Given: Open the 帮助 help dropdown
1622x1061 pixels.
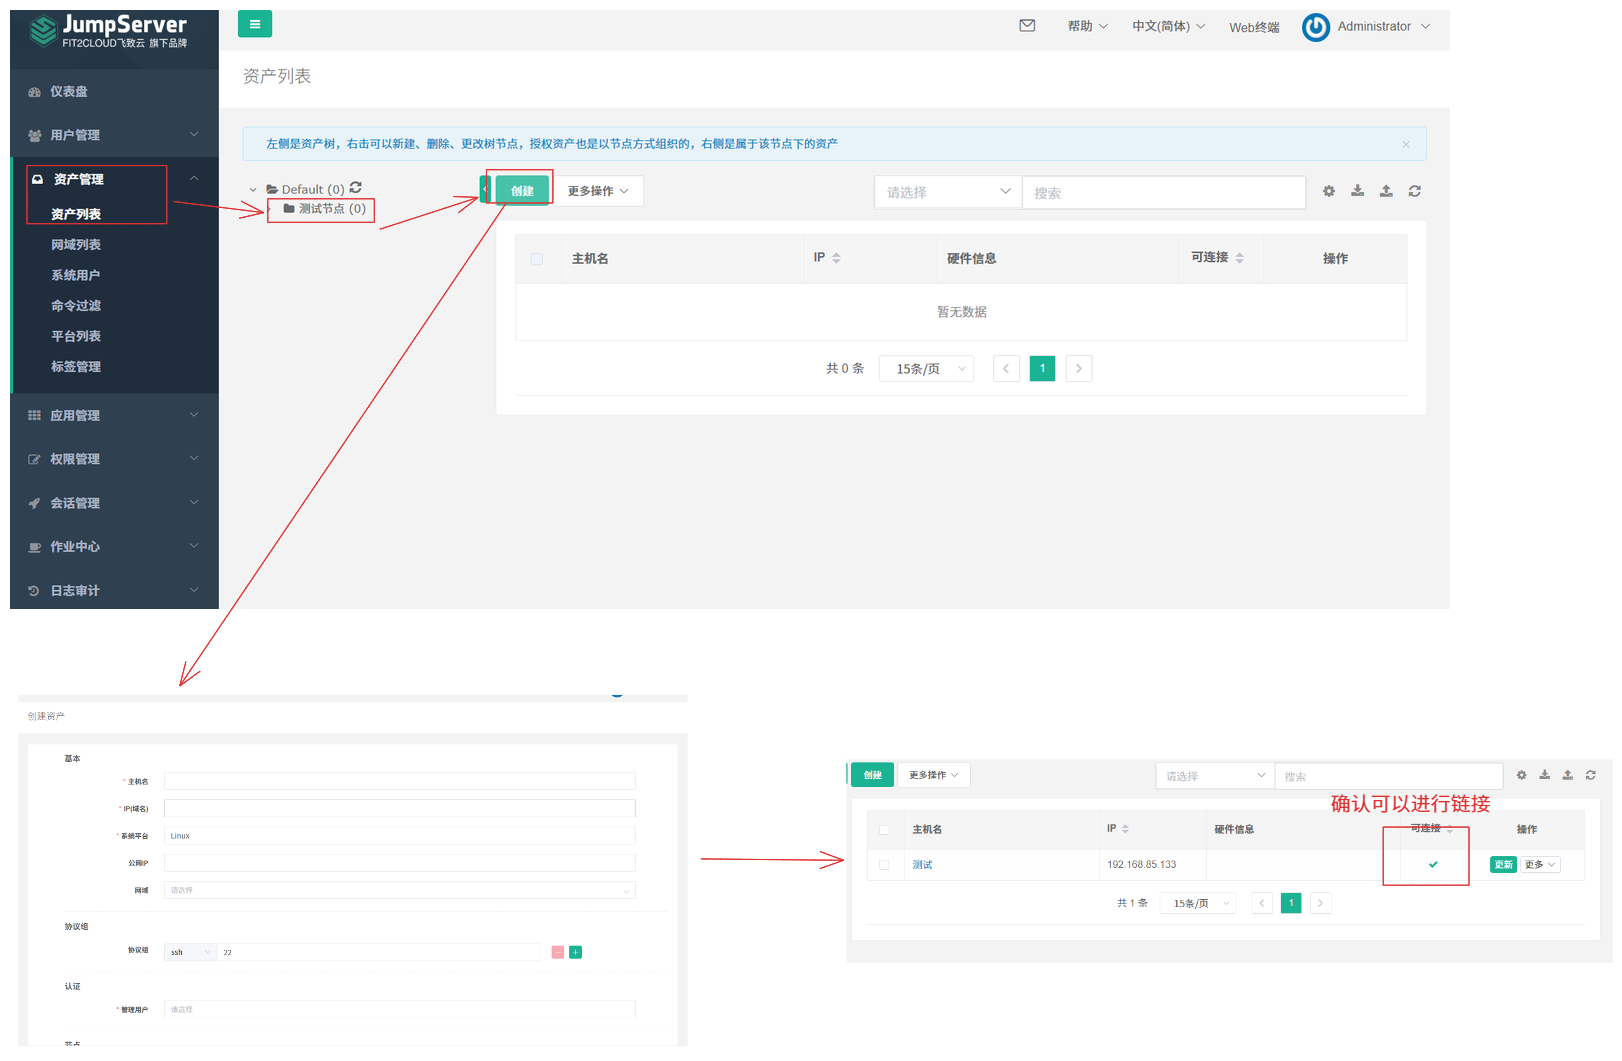Looking at the screenshot, I should [x=1087, y=26].
